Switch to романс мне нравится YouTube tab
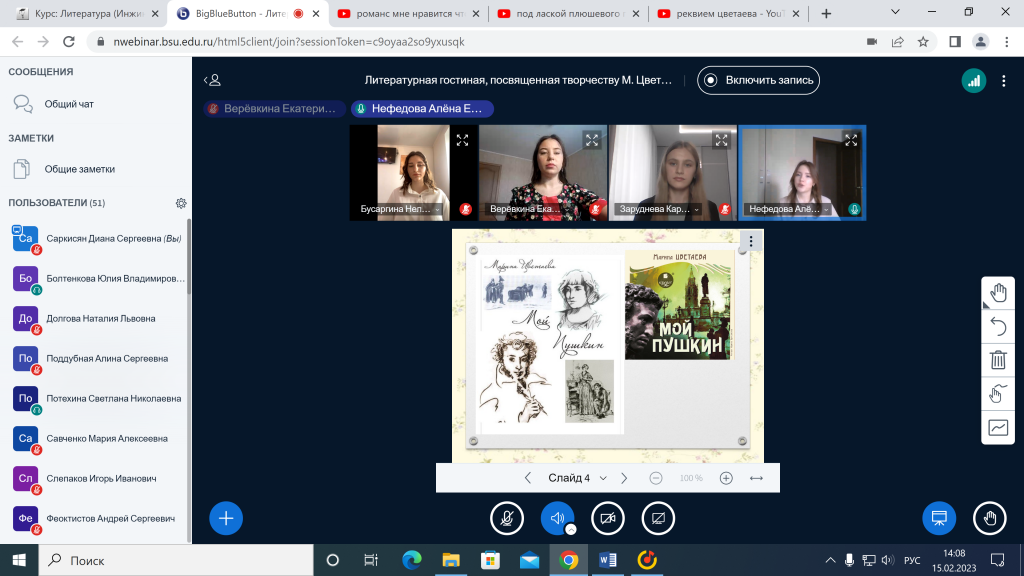 (408, 14)
